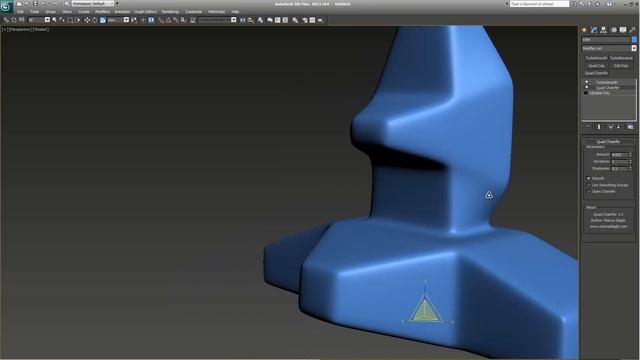The width and height of the screenshot is (640, 360).
Task: Click the Bind to Space Warp tool
Action: [x=22, y=20]
